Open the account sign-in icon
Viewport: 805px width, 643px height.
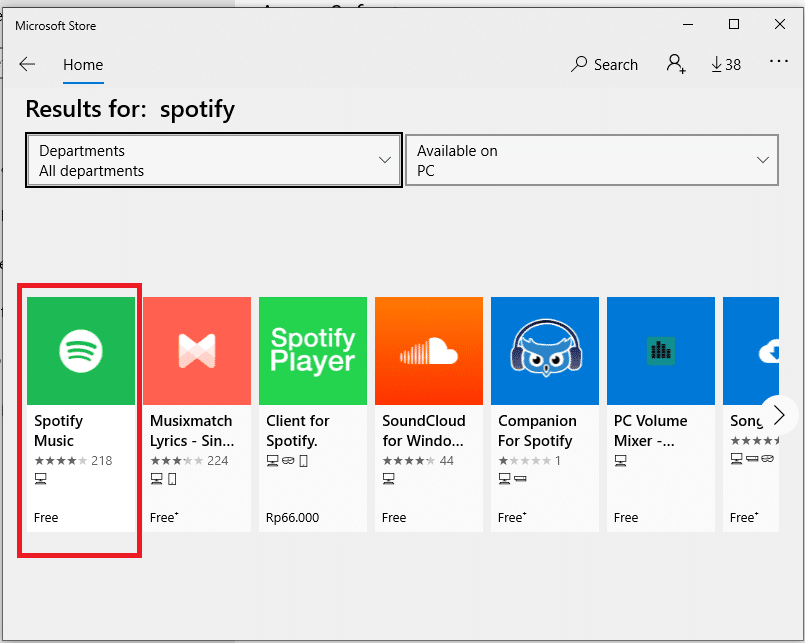click(x=676, y=64)
